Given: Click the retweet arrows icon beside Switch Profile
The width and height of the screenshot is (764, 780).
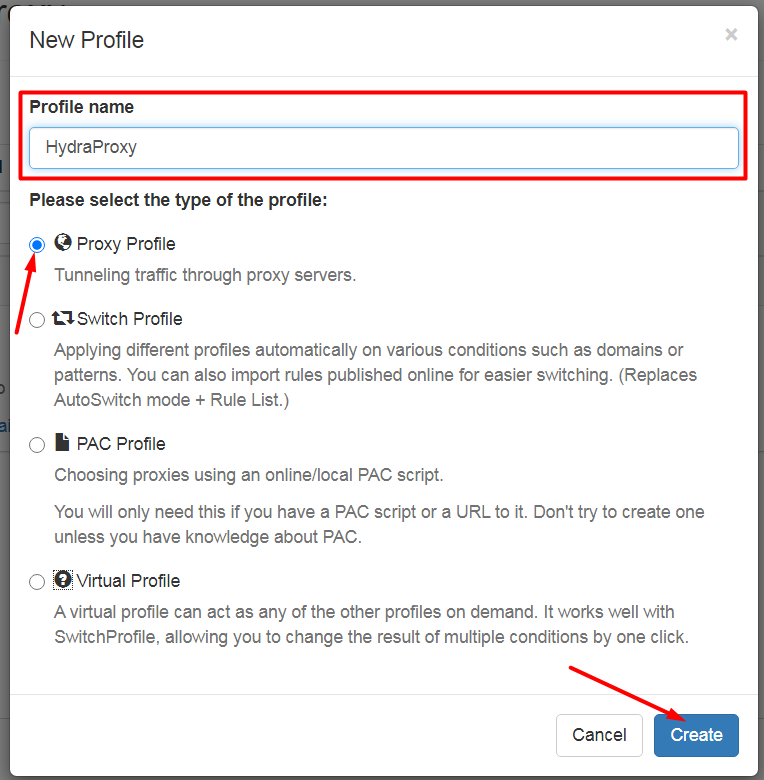Looking at the screenshot, I should (x=63, y=318).
